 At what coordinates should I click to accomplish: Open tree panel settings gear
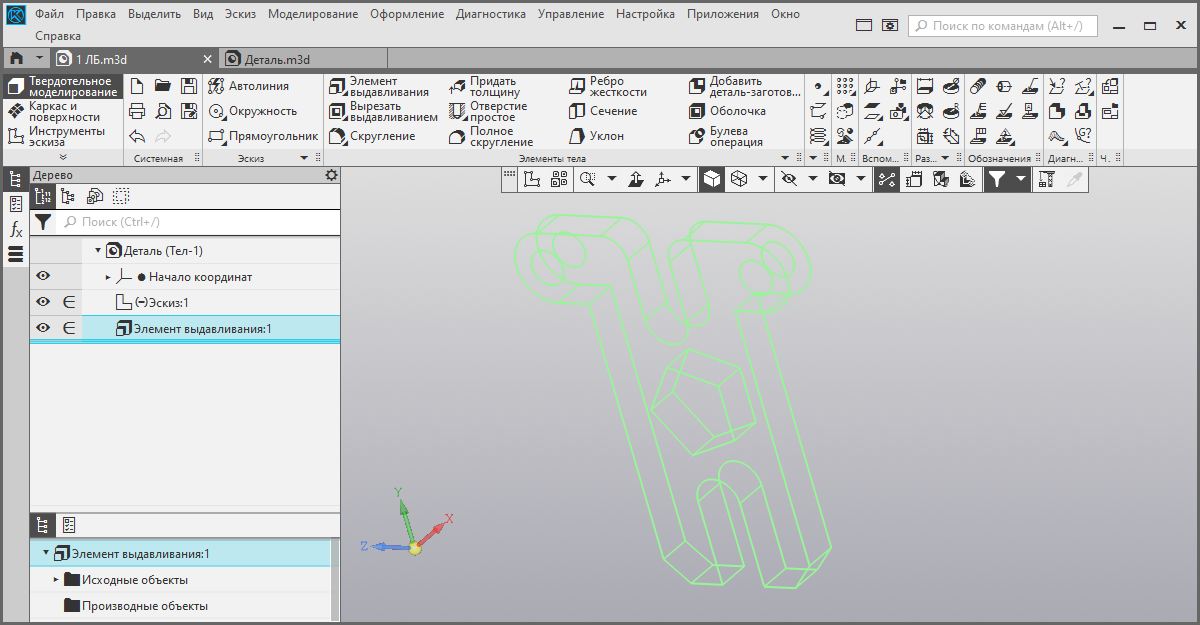tap(332, 175)
